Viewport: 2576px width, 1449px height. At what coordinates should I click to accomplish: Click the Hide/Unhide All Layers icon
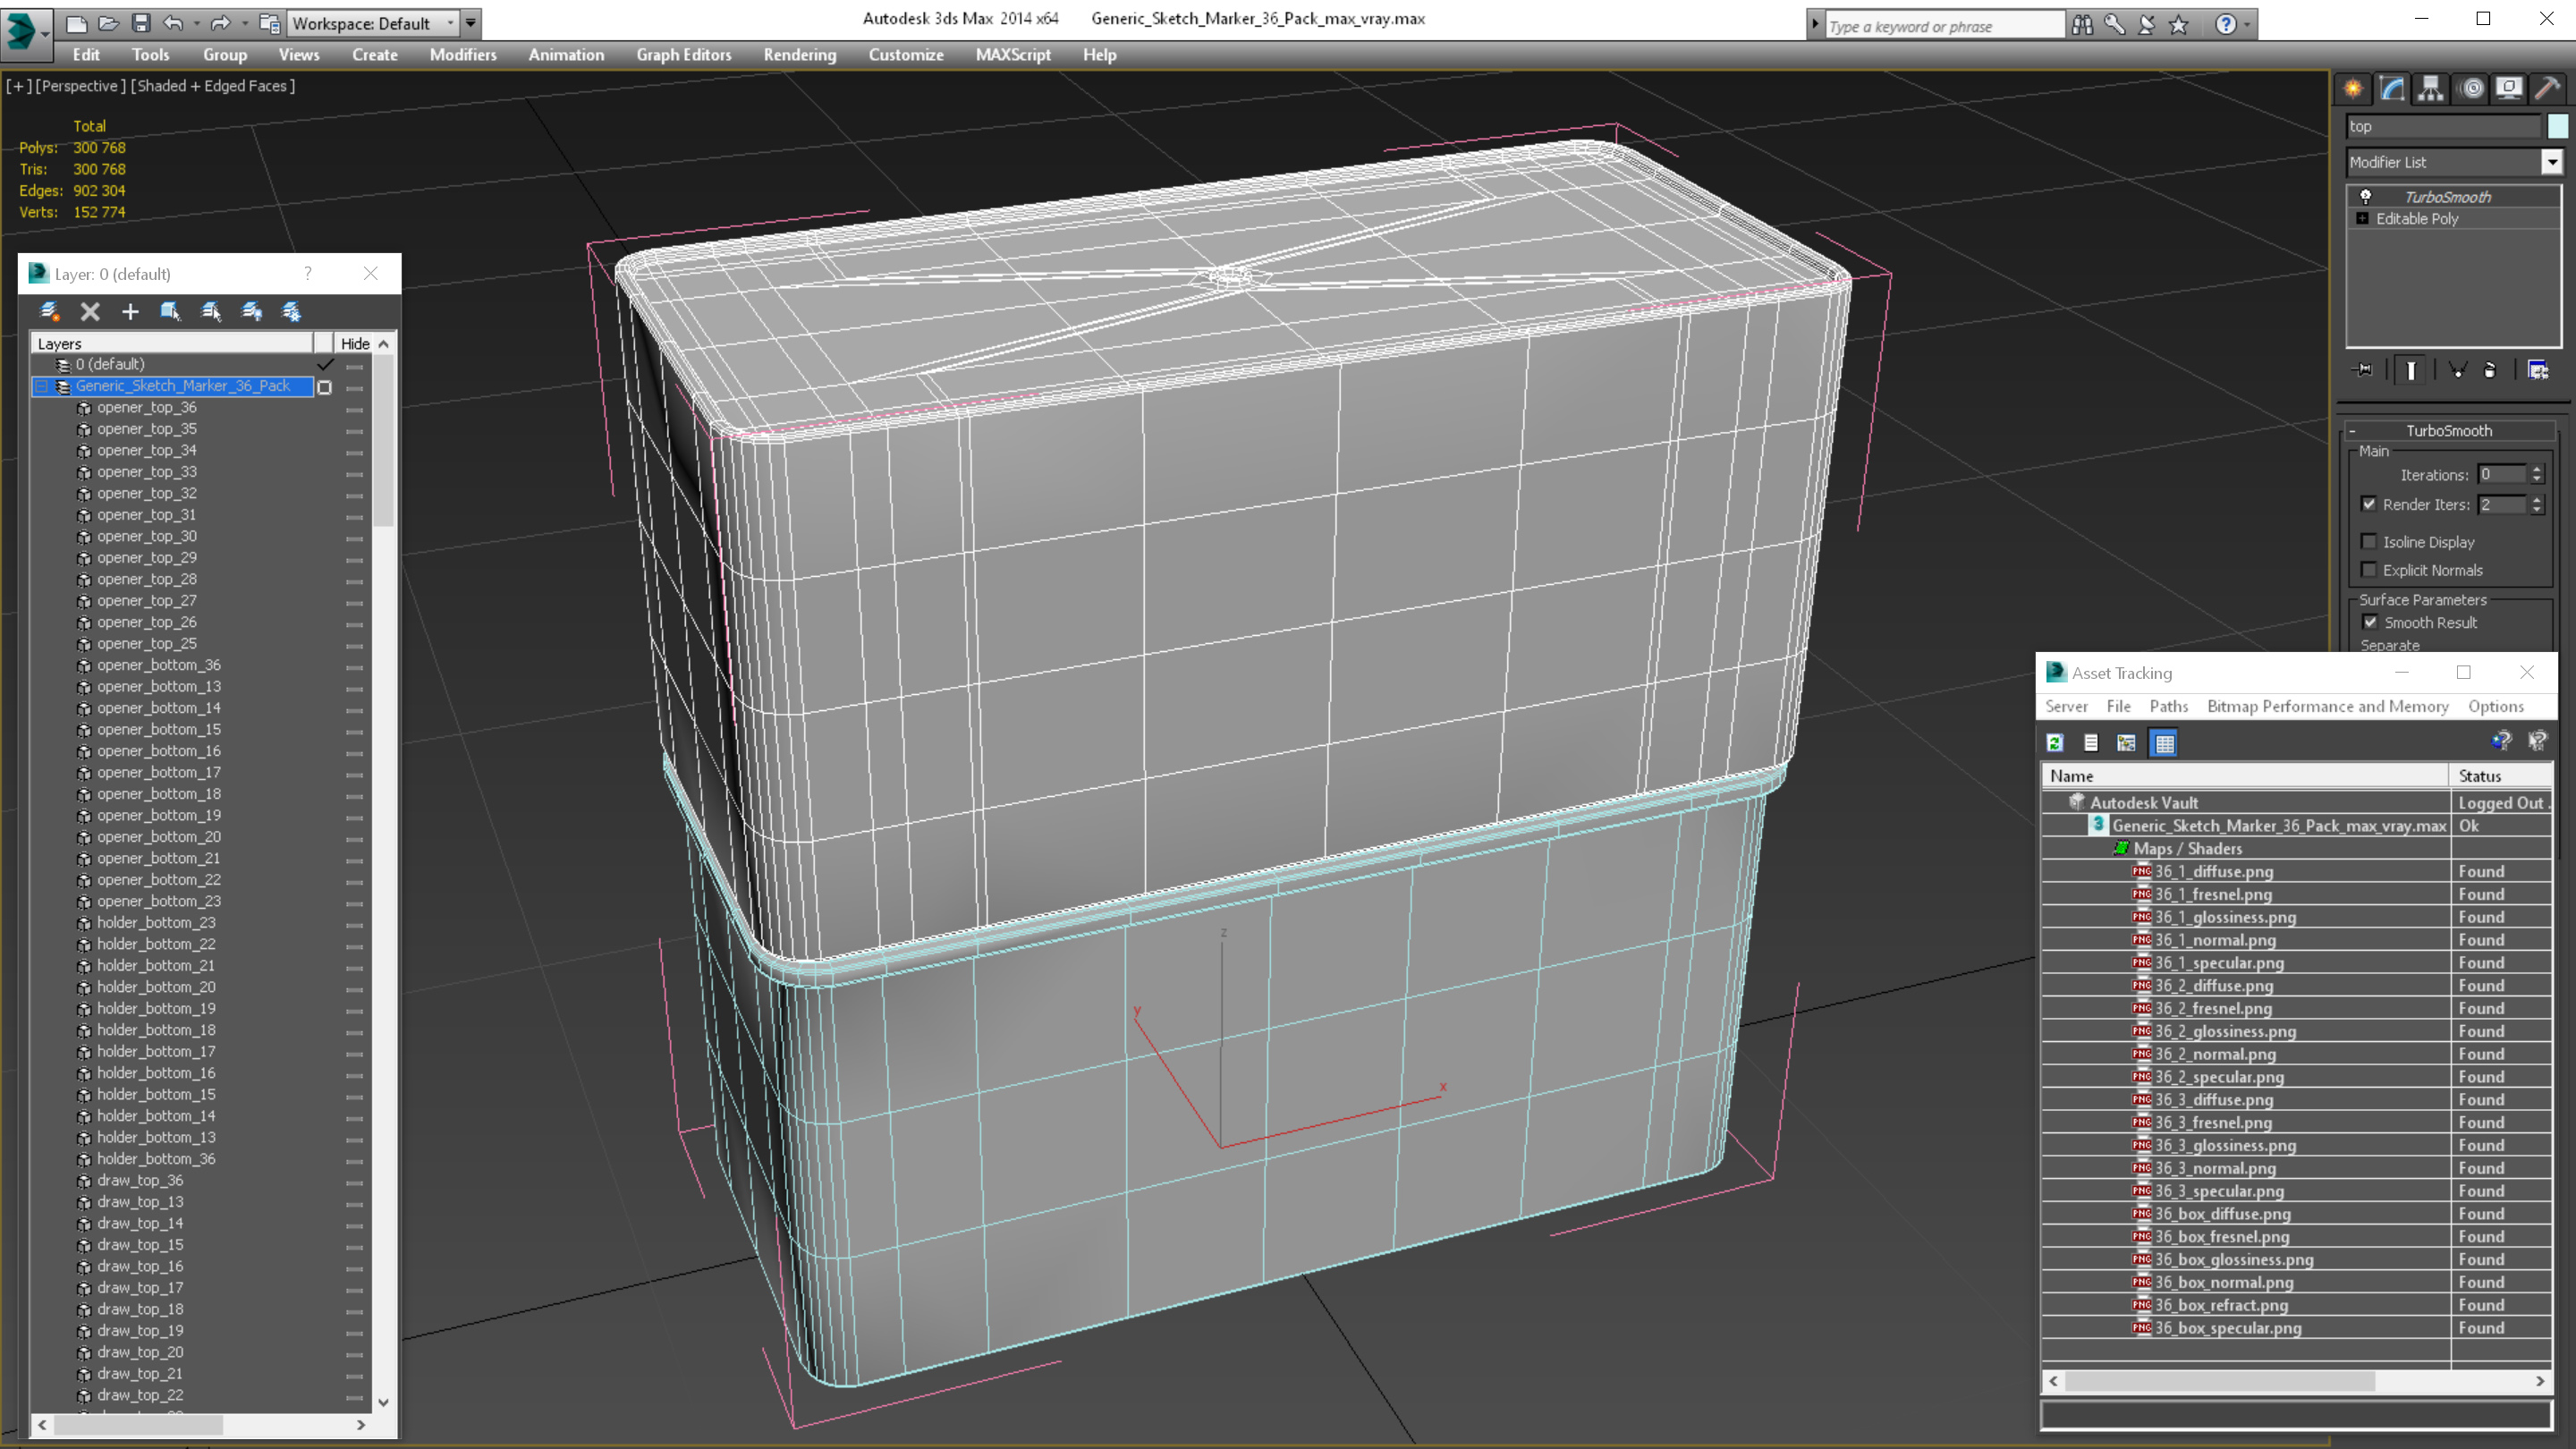252,312
